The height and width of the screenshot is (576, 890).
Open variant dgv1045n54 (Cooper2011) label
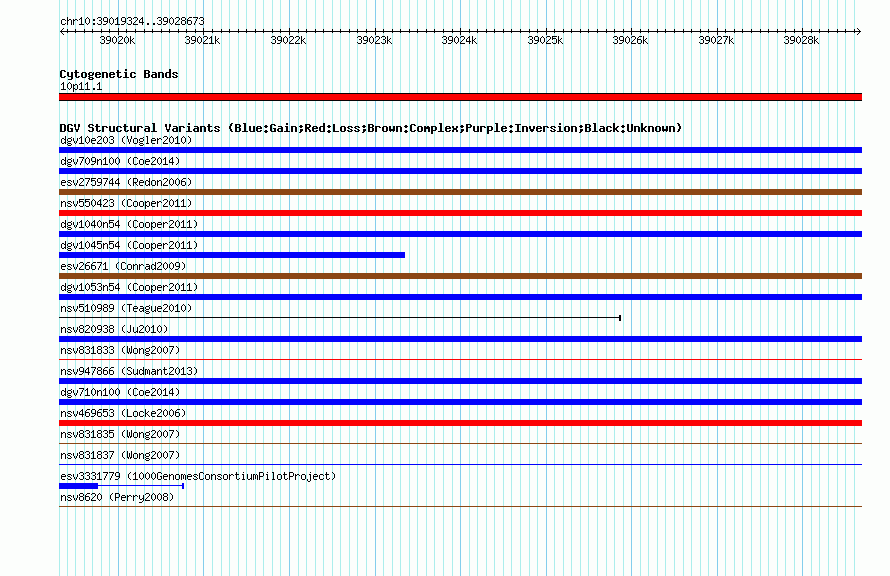click(x=129, y=245)
